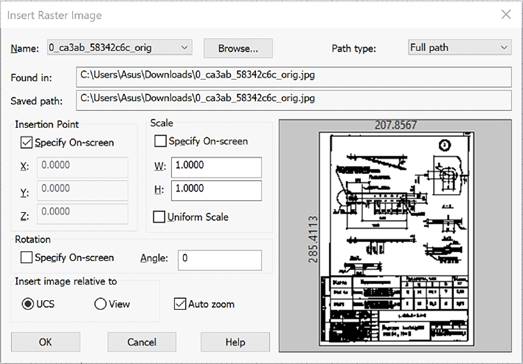Confirm with the OK button
Screen dimensions: 523x364
(x=45, y=342)
